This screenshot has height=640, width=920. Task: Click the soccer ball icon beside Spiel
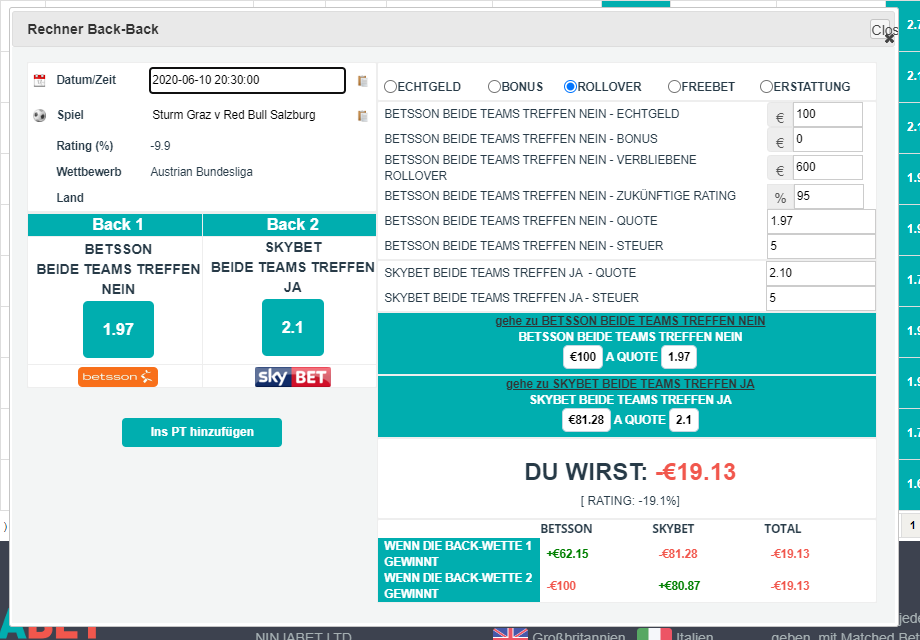click(x=39, y=116)
